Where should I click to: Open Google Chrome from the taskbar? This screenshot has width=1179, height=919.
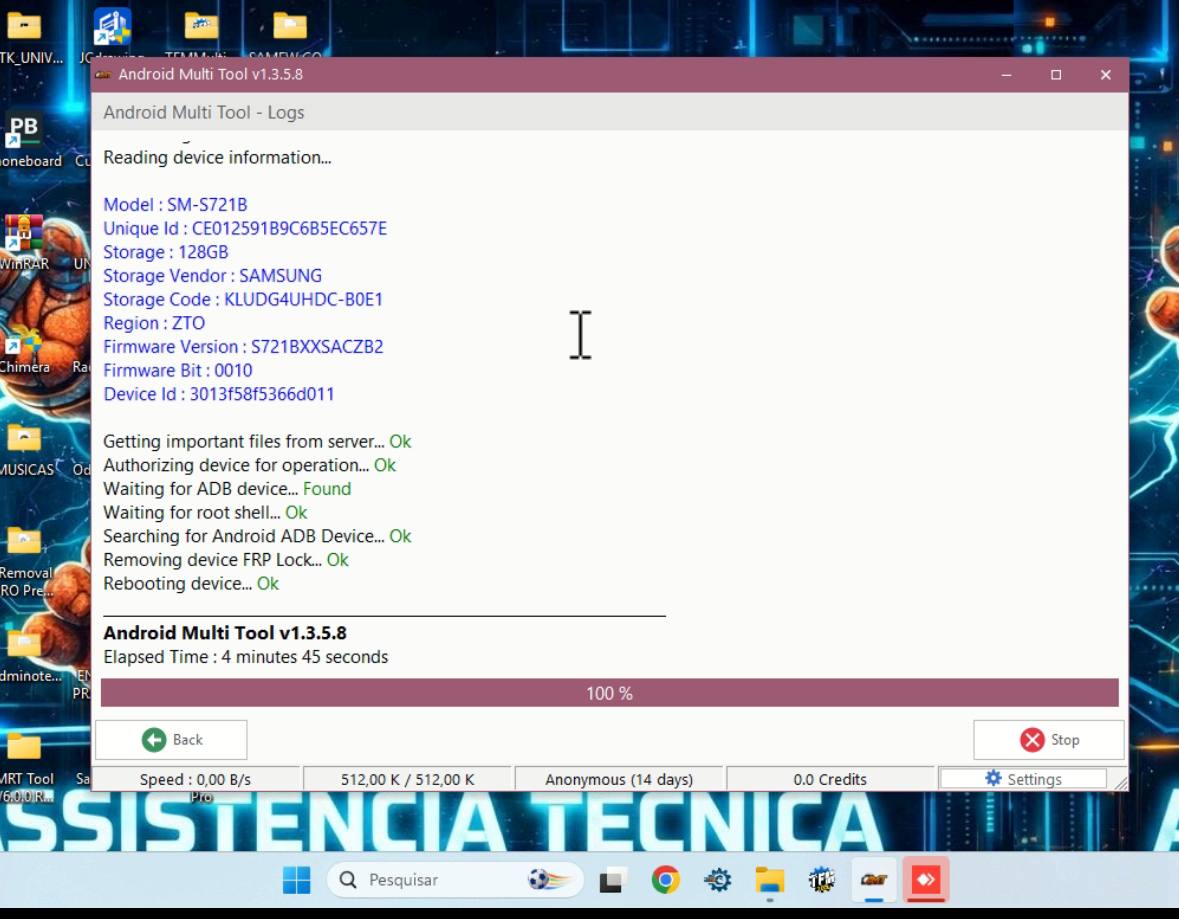(665, 880)
